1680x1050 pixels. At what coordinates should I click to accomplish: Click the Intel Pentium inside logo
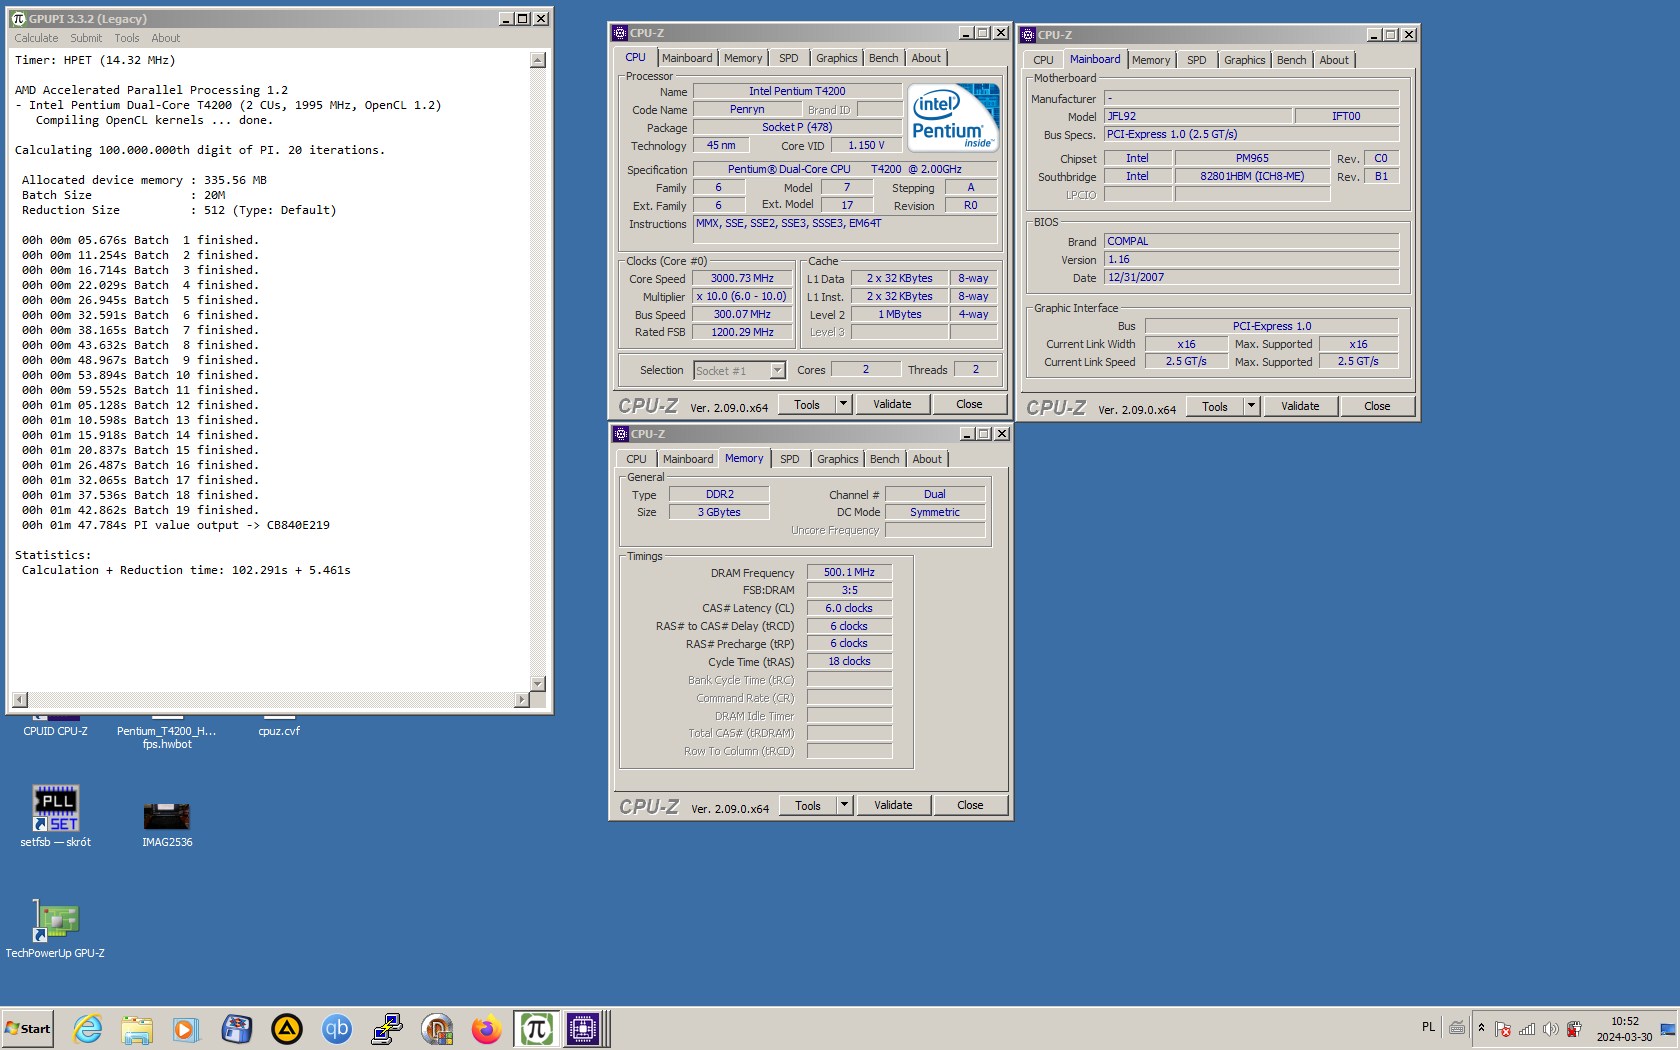(953, 117)
